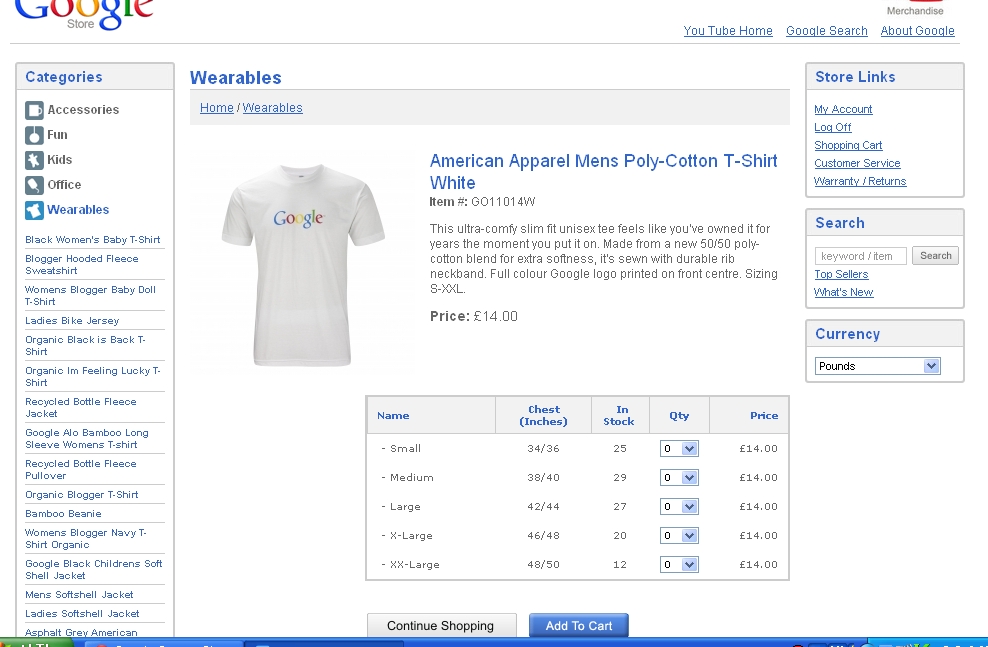This screenshot has height=647, width=988.
Task: Open Womens Blogger Baby Doll T-Shirt product
Action: pos(90,295)
